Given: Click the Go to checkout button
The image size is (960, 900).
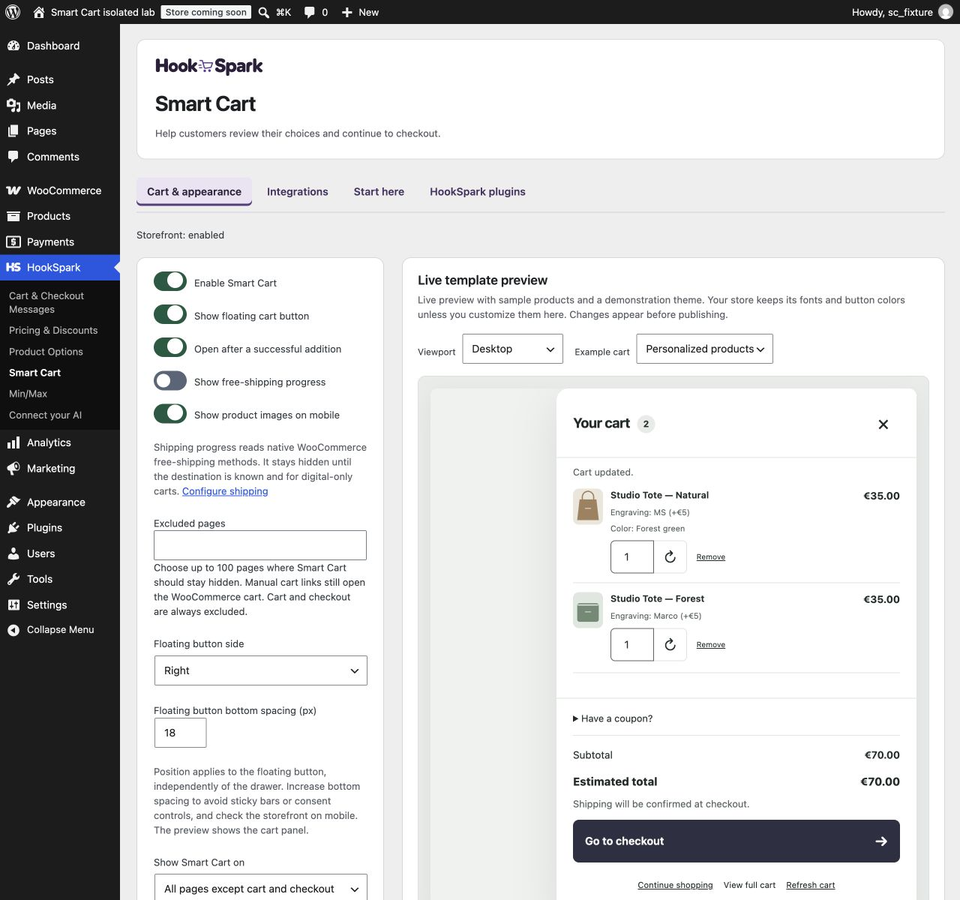Looking at the screenshot, I should (736, 841).
